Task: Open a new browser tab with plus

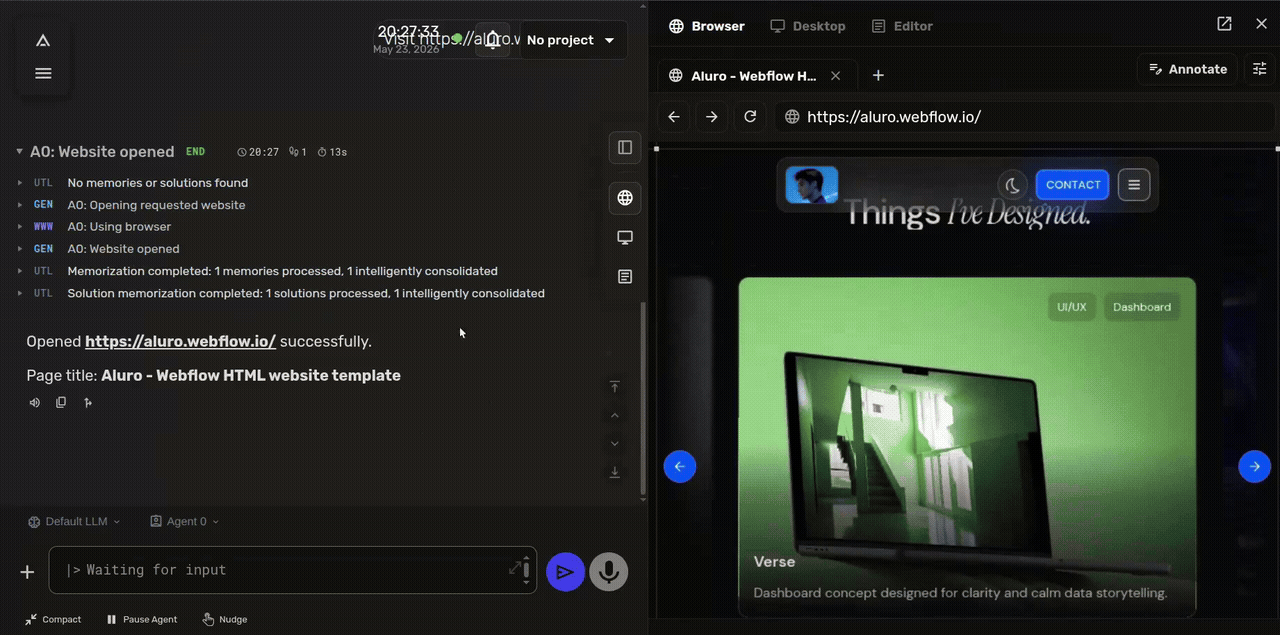Action: tap(878, 75)
